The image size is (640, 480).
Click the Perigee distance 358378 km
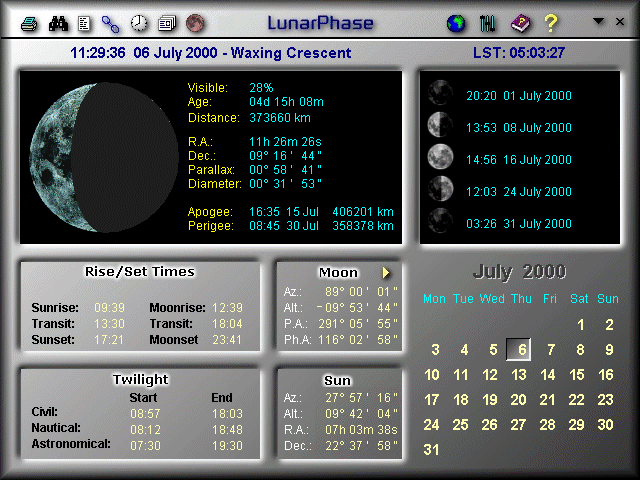pos(363,226)
